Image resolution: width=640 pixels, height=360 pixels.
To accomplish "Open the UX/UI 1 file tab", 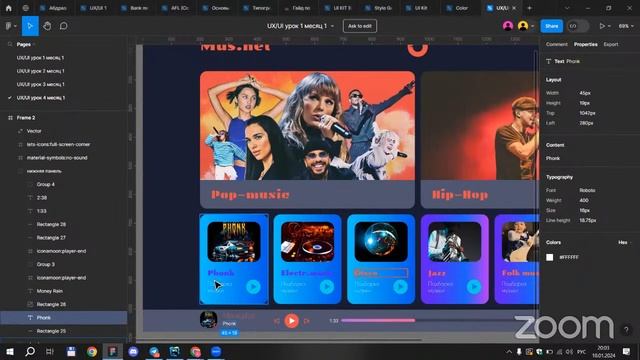I will pos(95,8).
